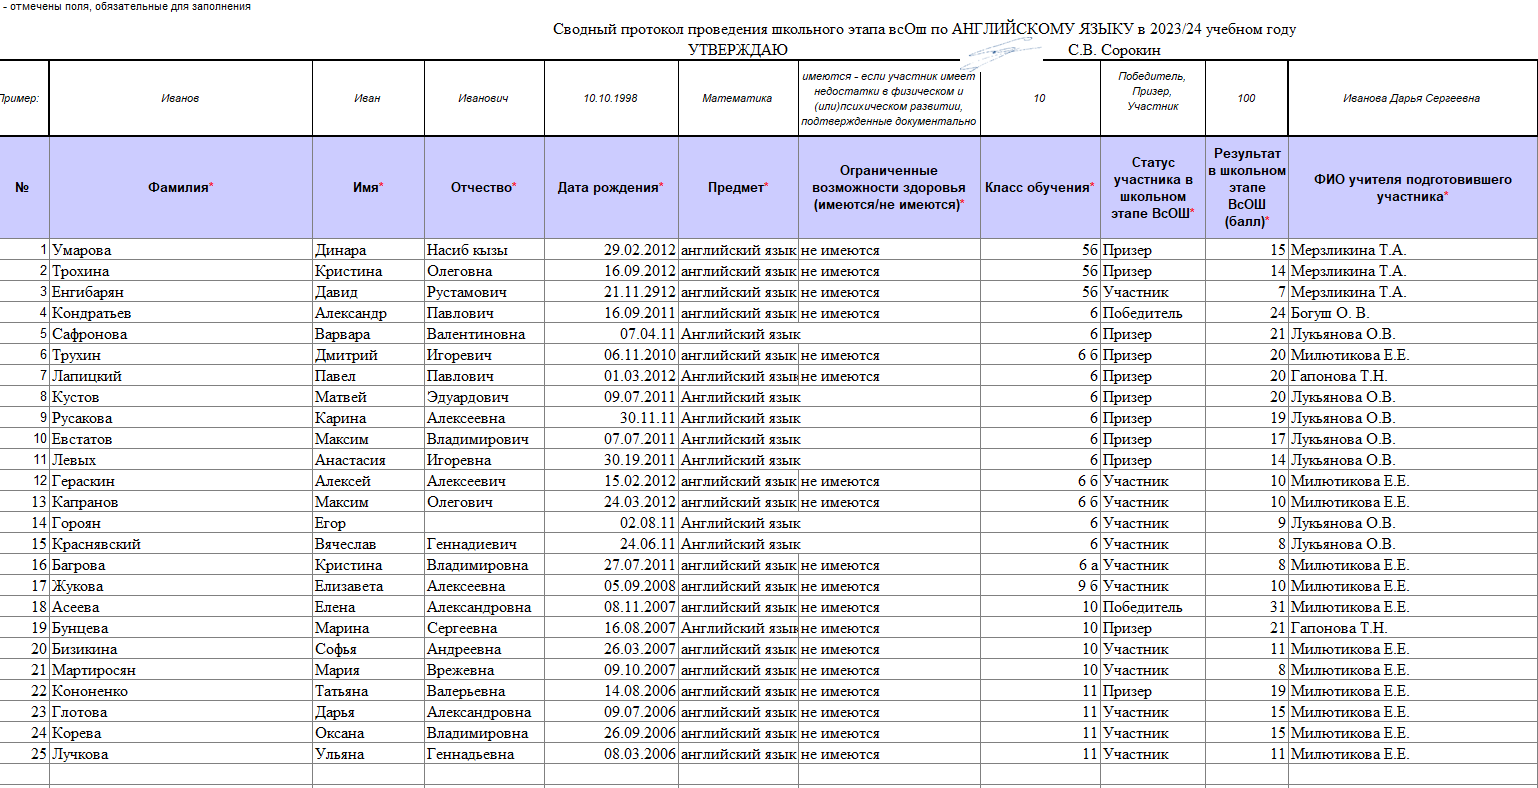Select subject cell in Бунцева's row
This screenshot has height=788, width=1538.
[x=738, y=628]
